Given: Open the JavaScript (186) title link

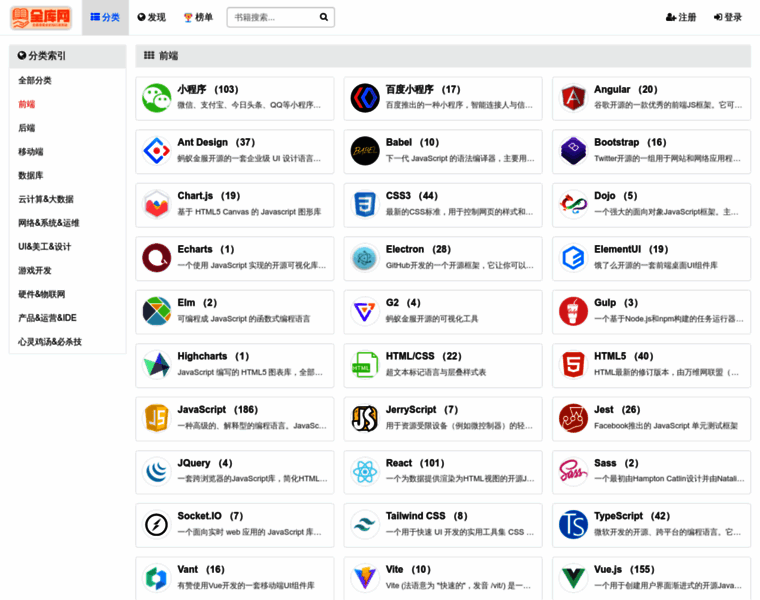Looking at the screenshot, I should pyautogui.click(x=218, y=410).
